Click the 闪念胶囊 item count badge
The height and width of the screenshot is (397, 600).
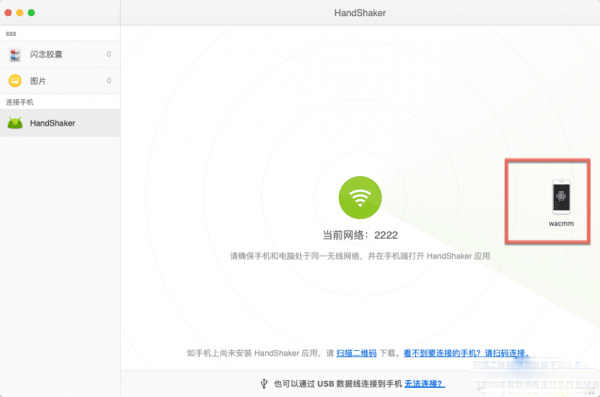[109, 54]
